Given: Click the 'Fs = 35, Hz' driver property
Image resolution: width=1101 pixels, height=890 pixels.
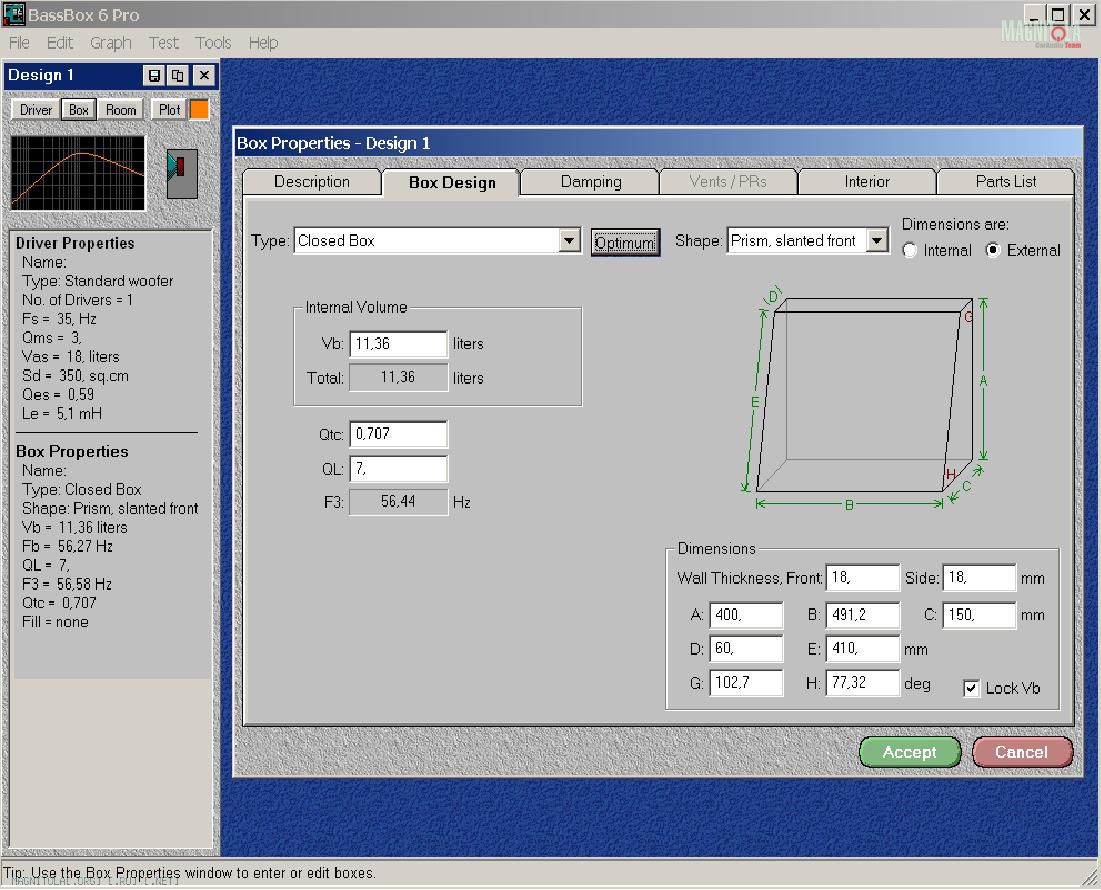Looking at the screenshot, I should tap(59, 319).
